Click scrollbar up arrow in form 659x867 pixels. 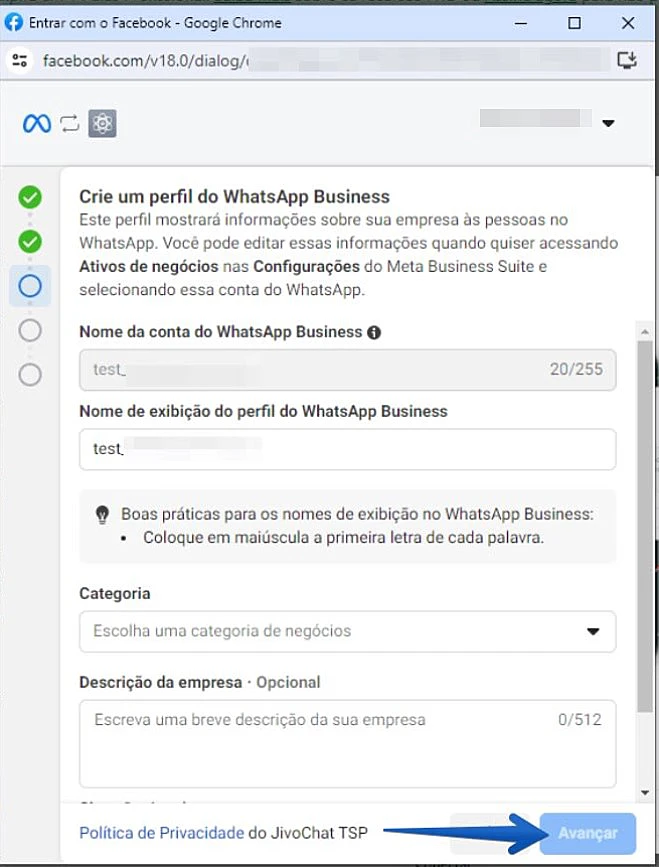[x=645, y=332]
